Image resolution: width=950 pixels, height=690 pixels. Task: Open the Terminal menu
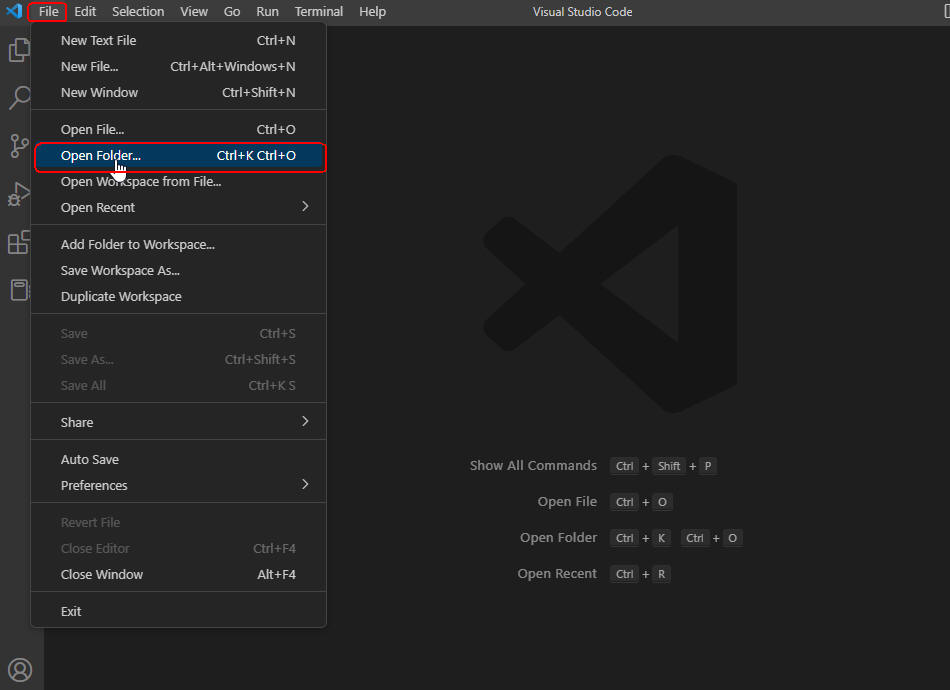point(319,12)
